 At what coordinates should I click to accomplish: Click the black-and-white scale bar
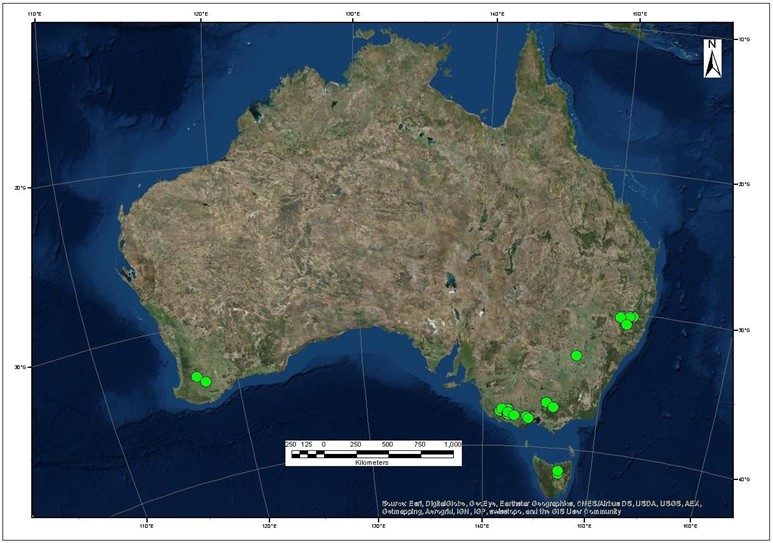372,454
